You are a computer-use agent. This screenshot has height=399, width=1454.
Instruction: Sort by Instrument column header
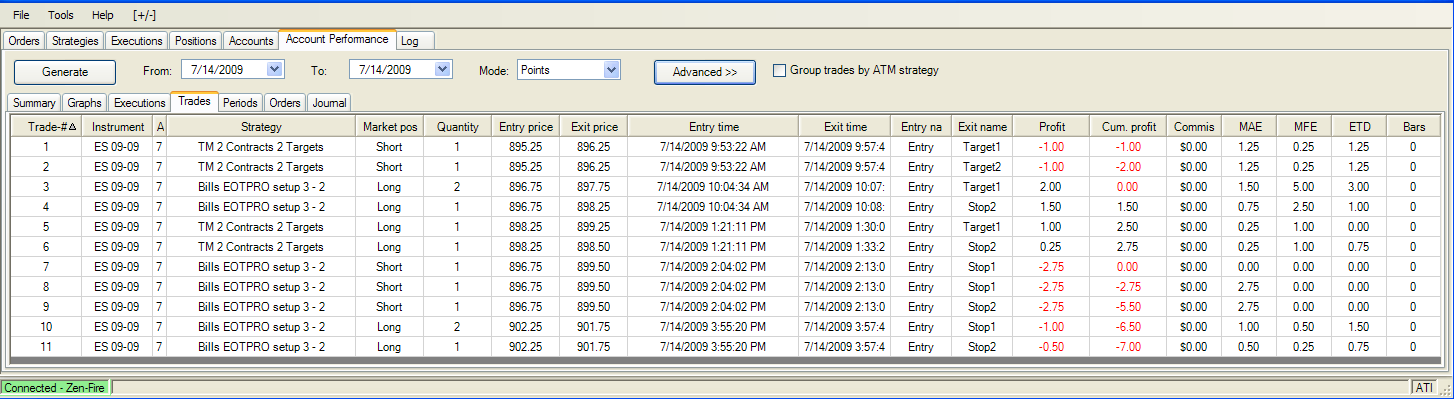point(117,127)
